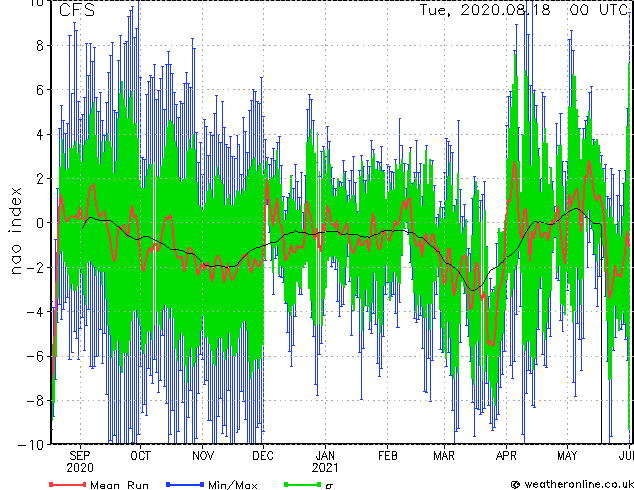The width and height of the screenshot is (634, 490).
Task: Click the Mean Run legend label
Action: pos(119,485)
